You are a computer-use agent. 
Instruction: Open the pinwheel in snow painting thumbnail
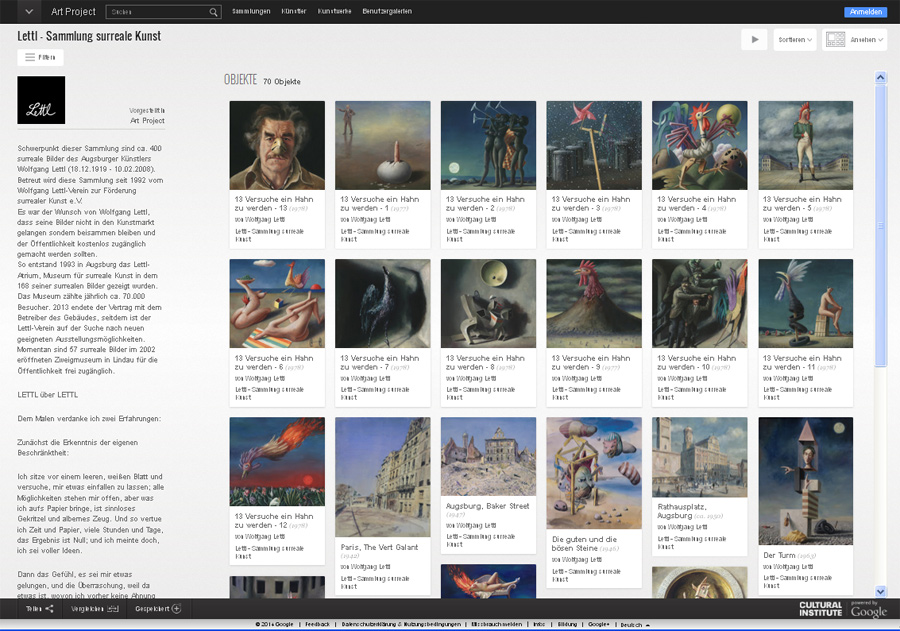coord(594,145)
